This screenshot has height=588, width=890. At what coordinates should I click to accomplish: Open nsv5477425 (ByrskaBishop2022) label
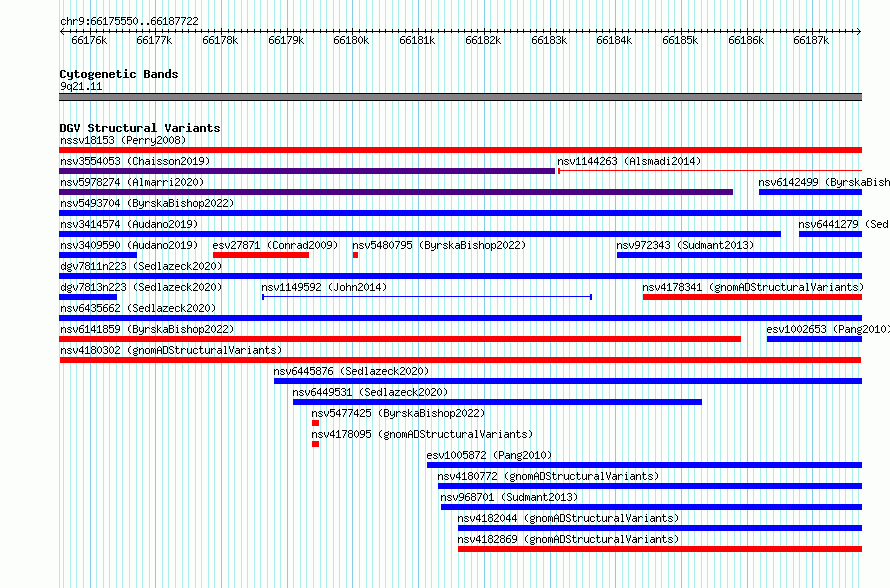coord(398,413)
